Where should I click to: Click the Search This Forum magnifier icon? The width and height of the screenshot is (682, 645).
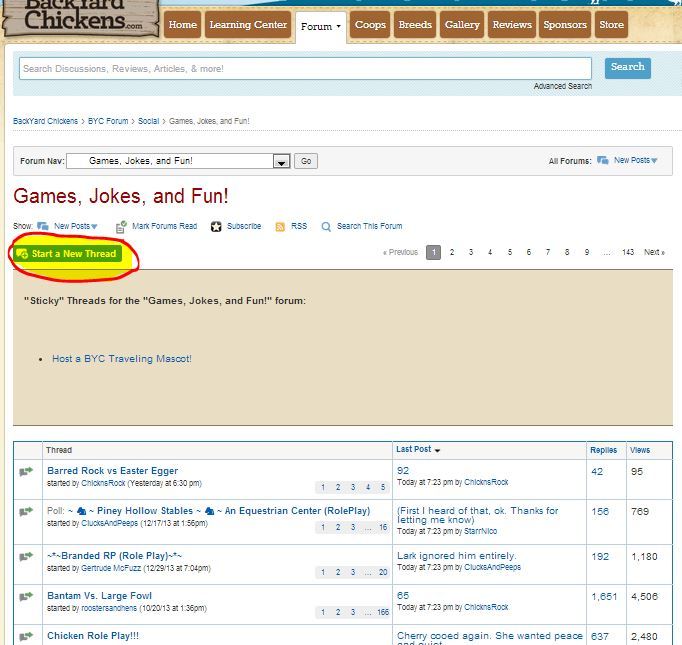click(326, 227)
